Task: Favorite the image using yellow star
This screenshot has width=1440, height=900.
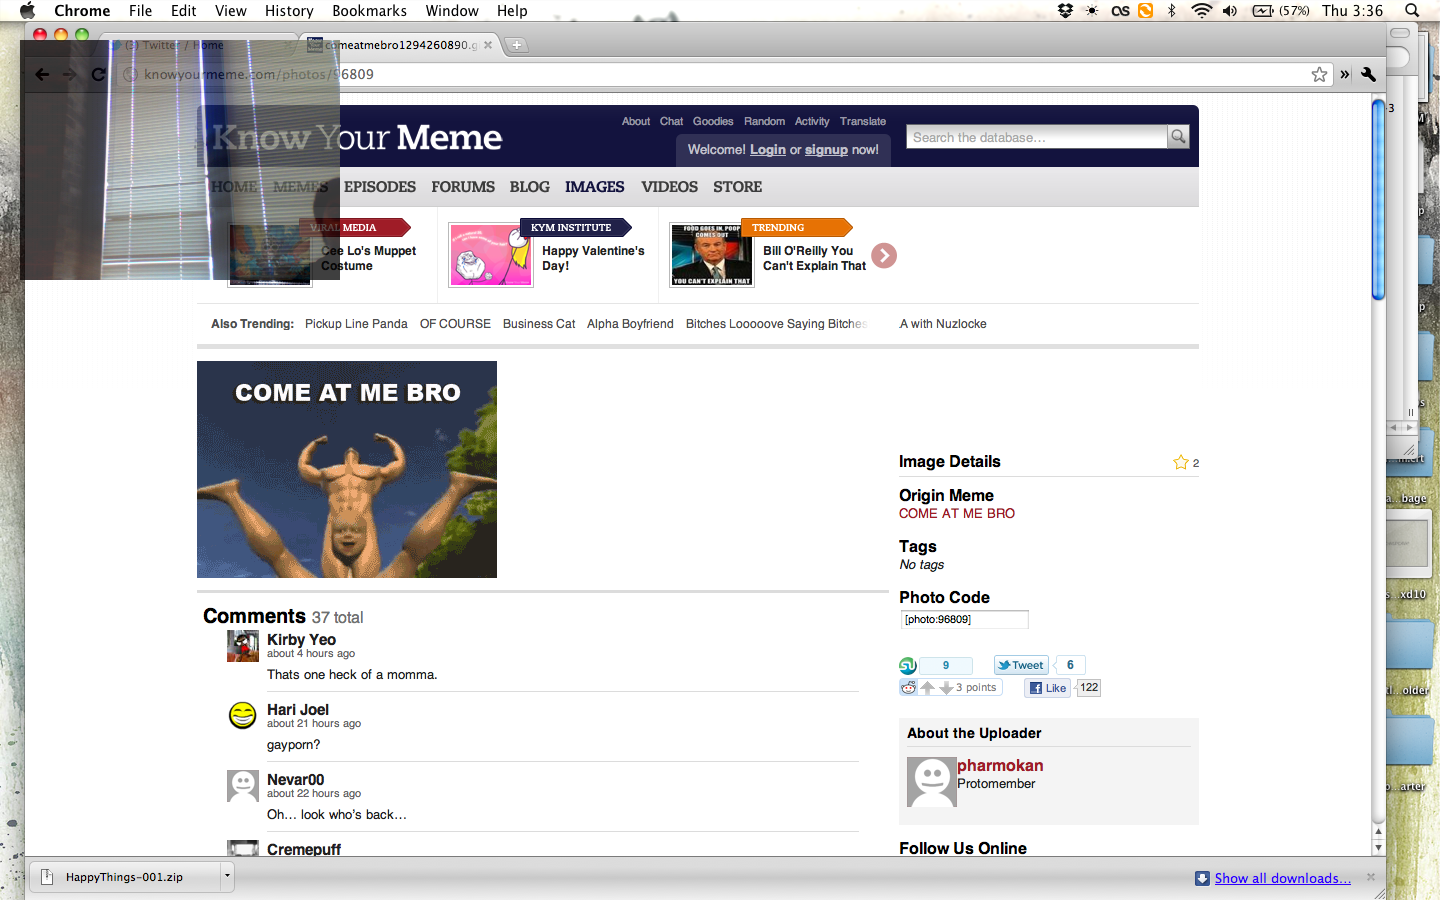Action: tap(1181, 462)
